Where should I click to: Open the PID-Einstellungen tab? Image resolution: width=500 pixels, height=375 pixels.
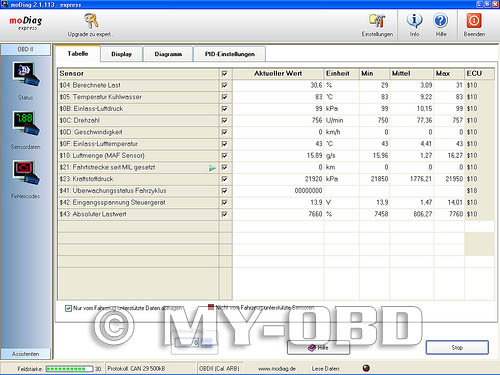(230, 54)
